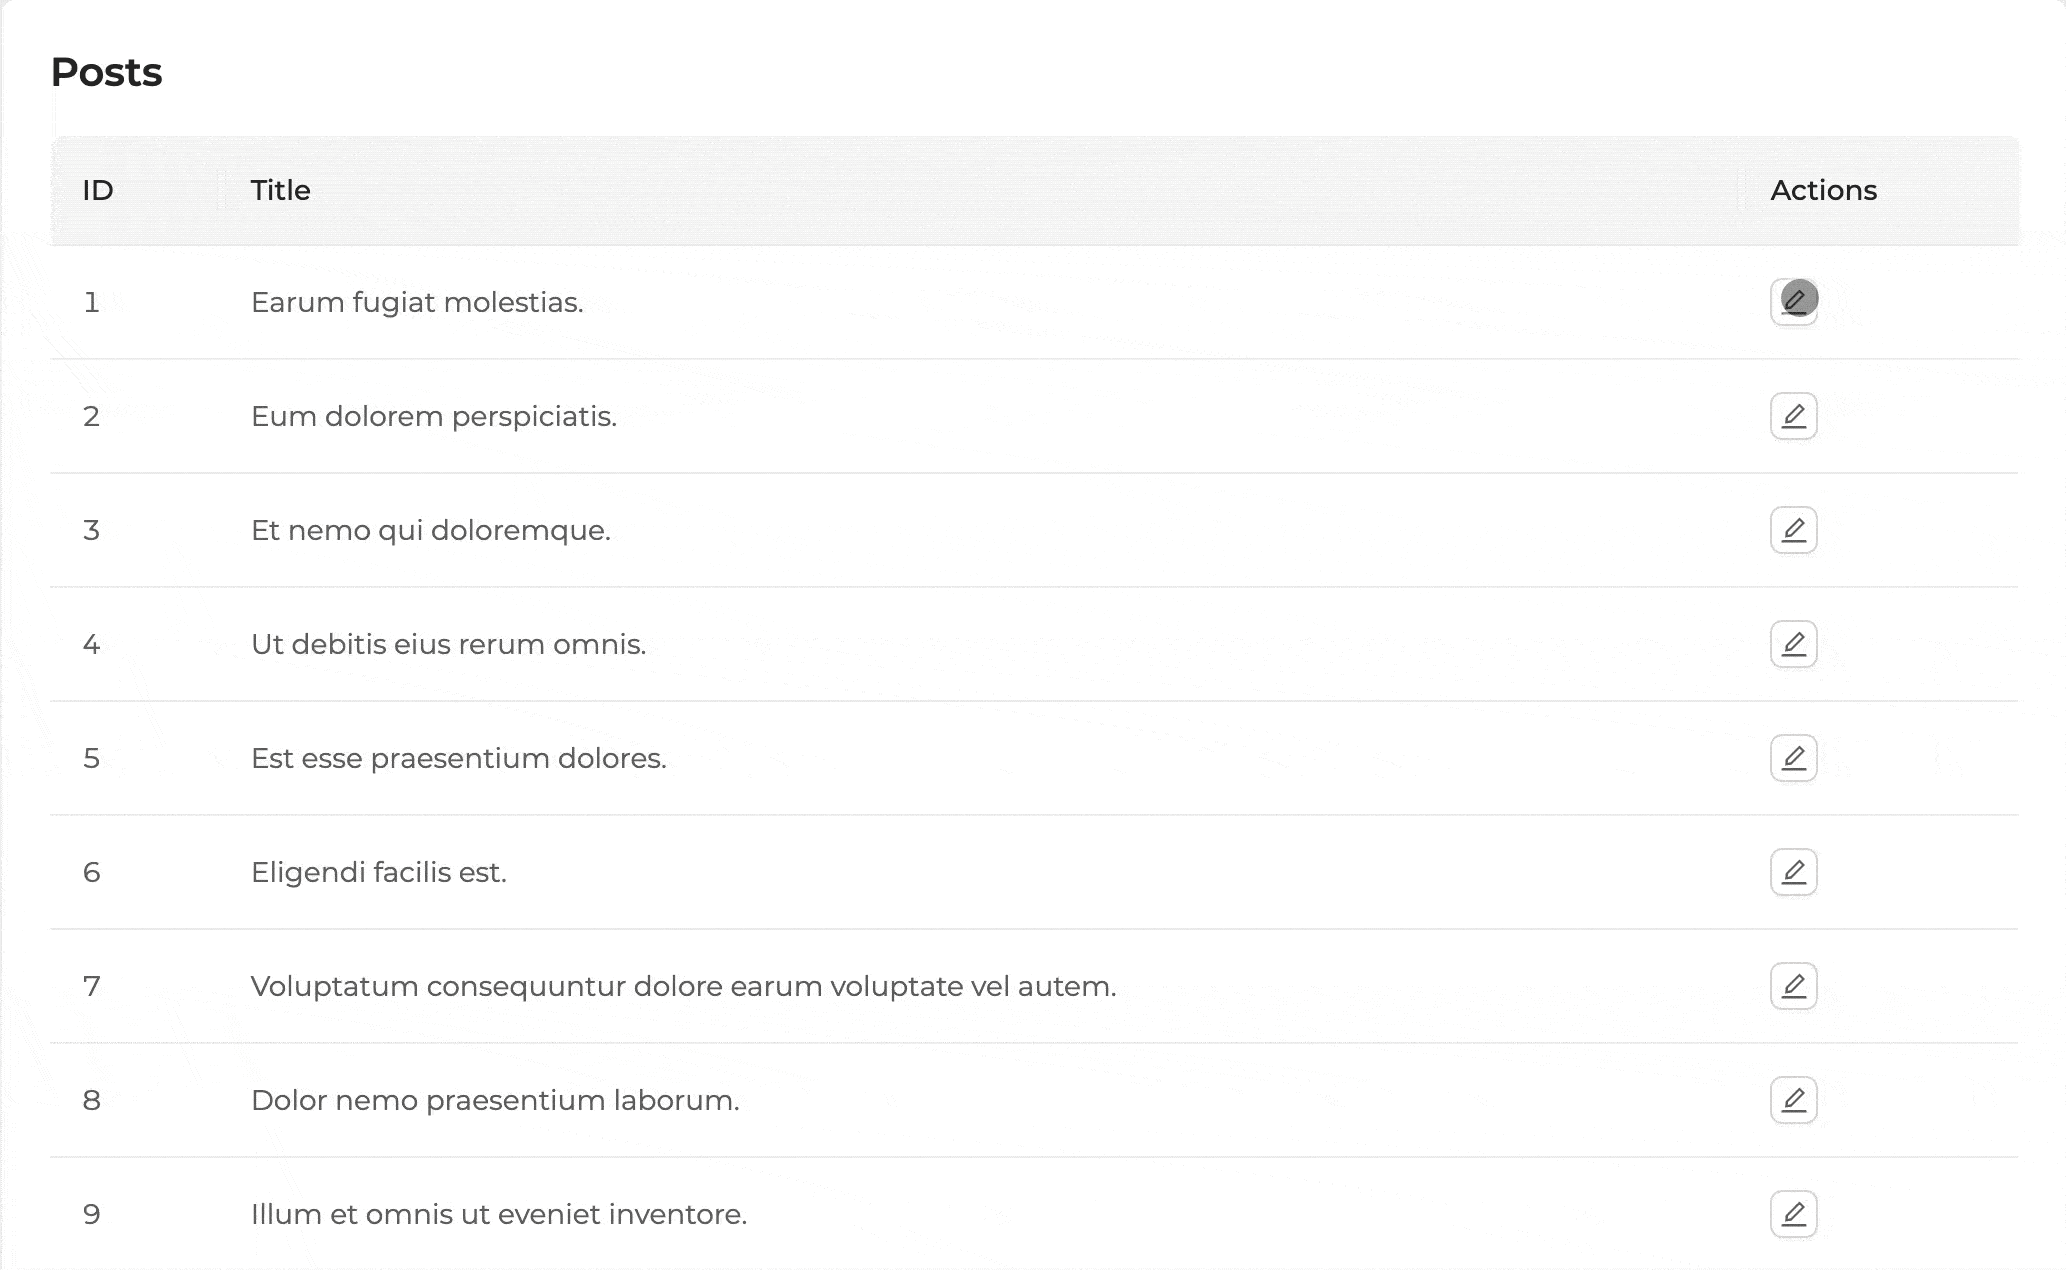Image resolution: width=2066 pixels, height=1270 pixels.
Task: Click the edit icon for post 9
Action: [x=1793, y=1214]
